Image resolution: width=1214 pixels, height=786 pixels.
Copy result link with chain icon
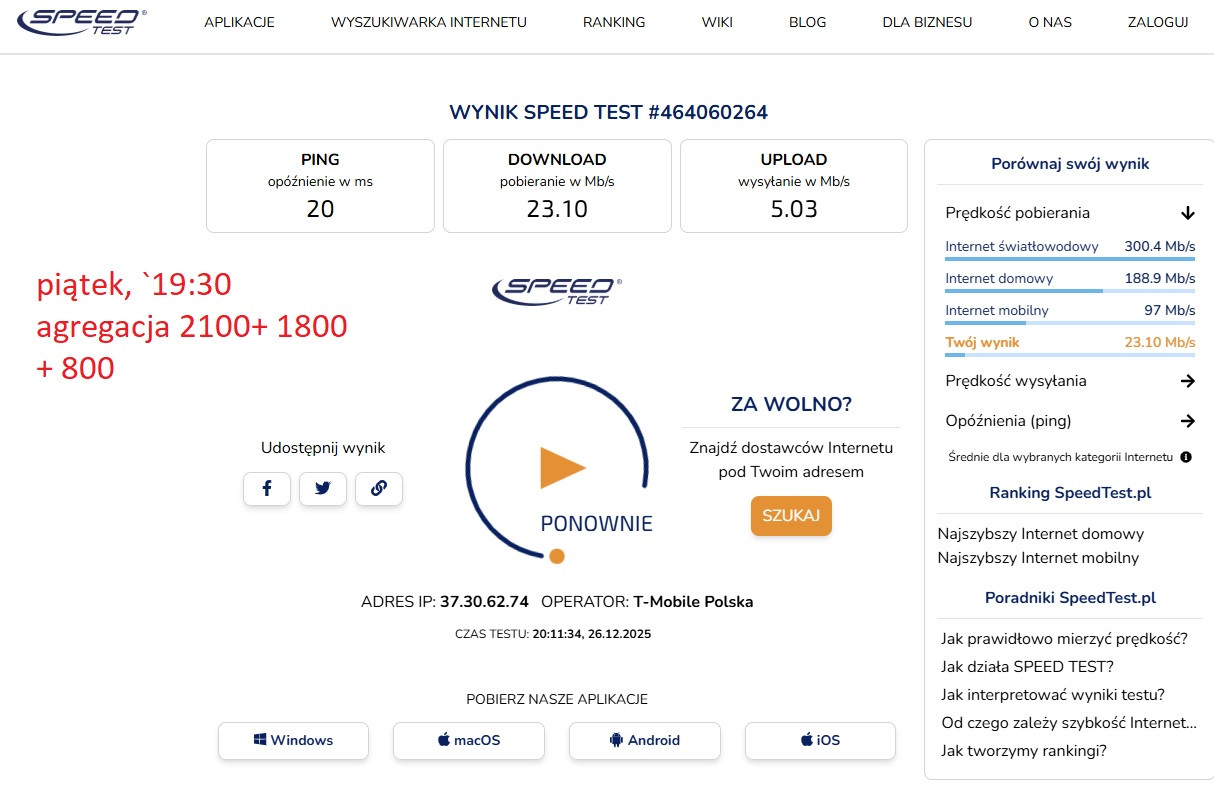tap(378, 489)
